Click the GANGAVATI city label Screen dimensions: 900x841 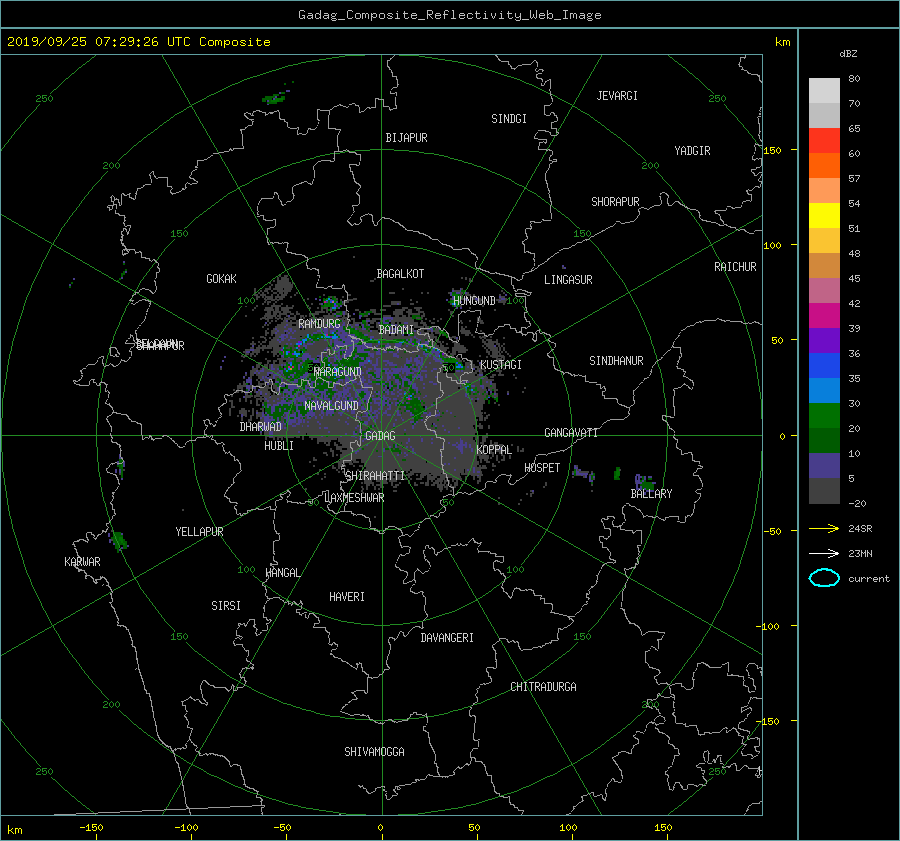(x=571, y=432)
